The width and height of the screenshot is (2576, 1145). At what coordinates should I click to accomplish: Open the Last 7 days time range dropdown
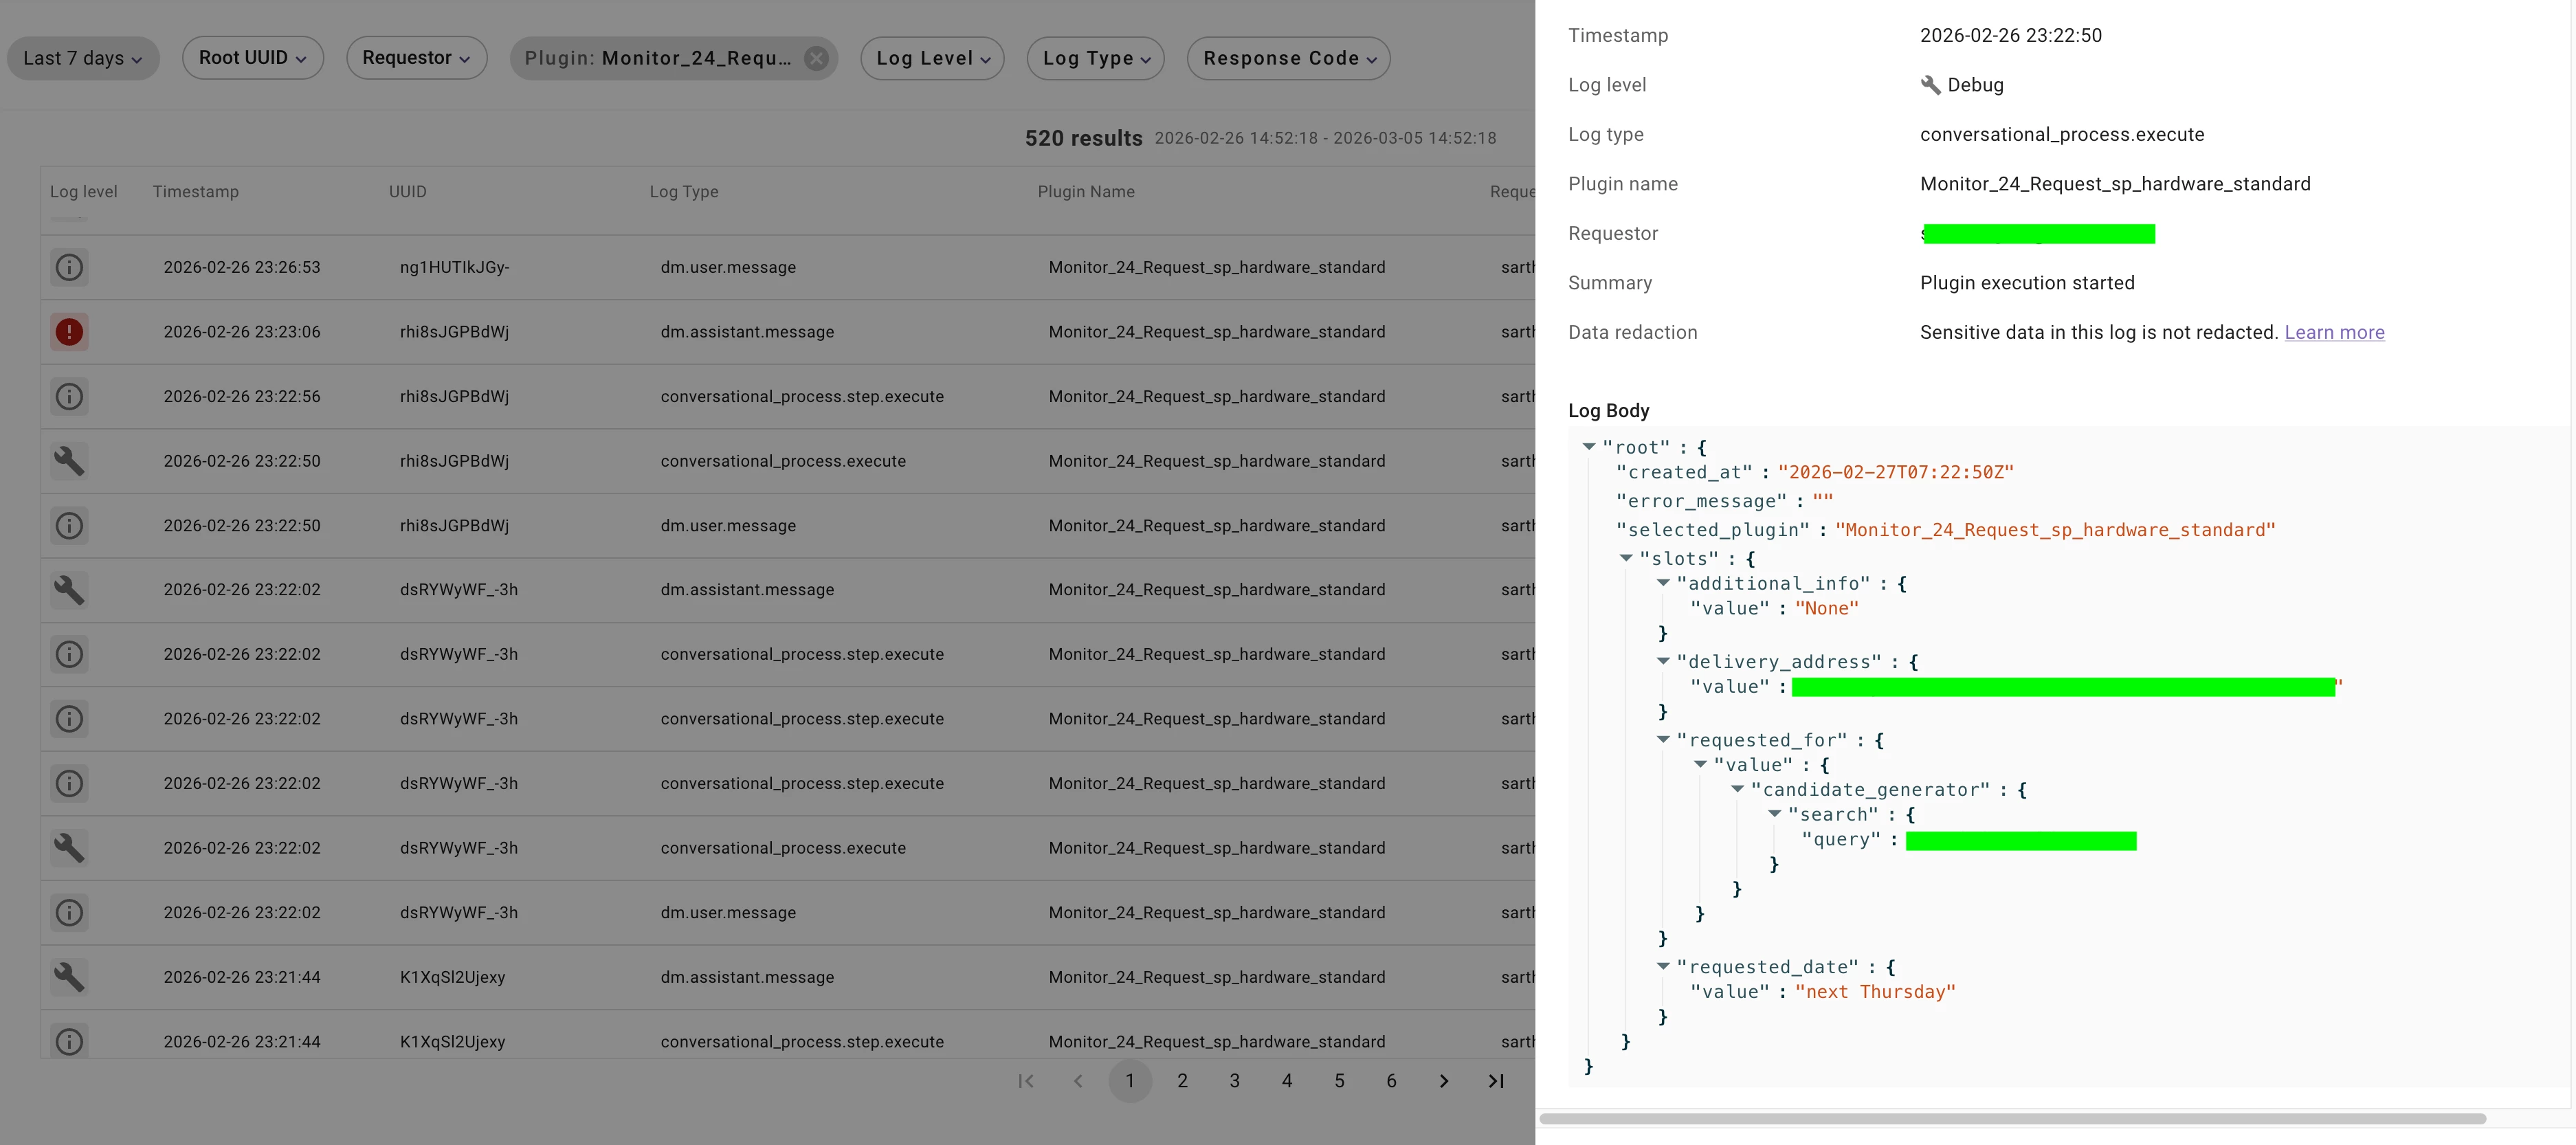point(83,58)
